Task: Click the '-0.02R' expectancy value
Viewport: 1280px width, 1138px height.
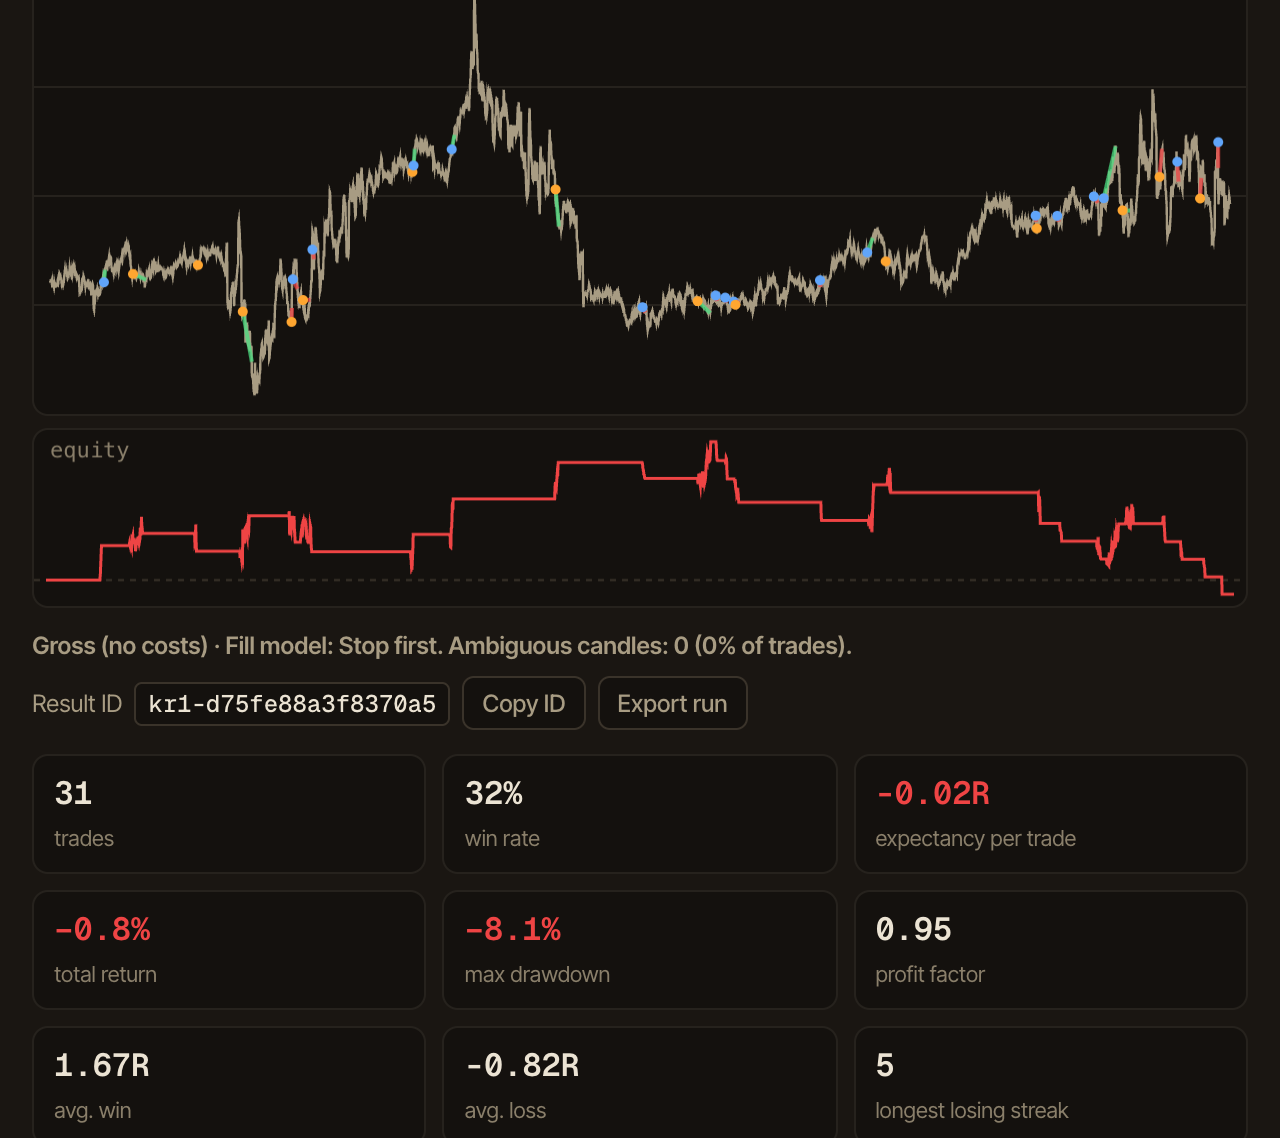Action: (x=932, y=794)
